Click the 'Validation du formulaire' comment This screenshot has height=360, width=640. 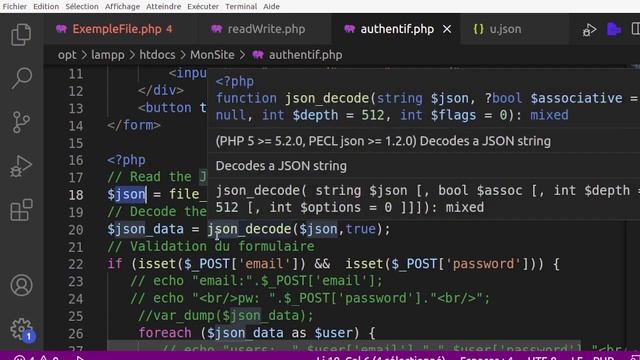click(x=211, y=246)
